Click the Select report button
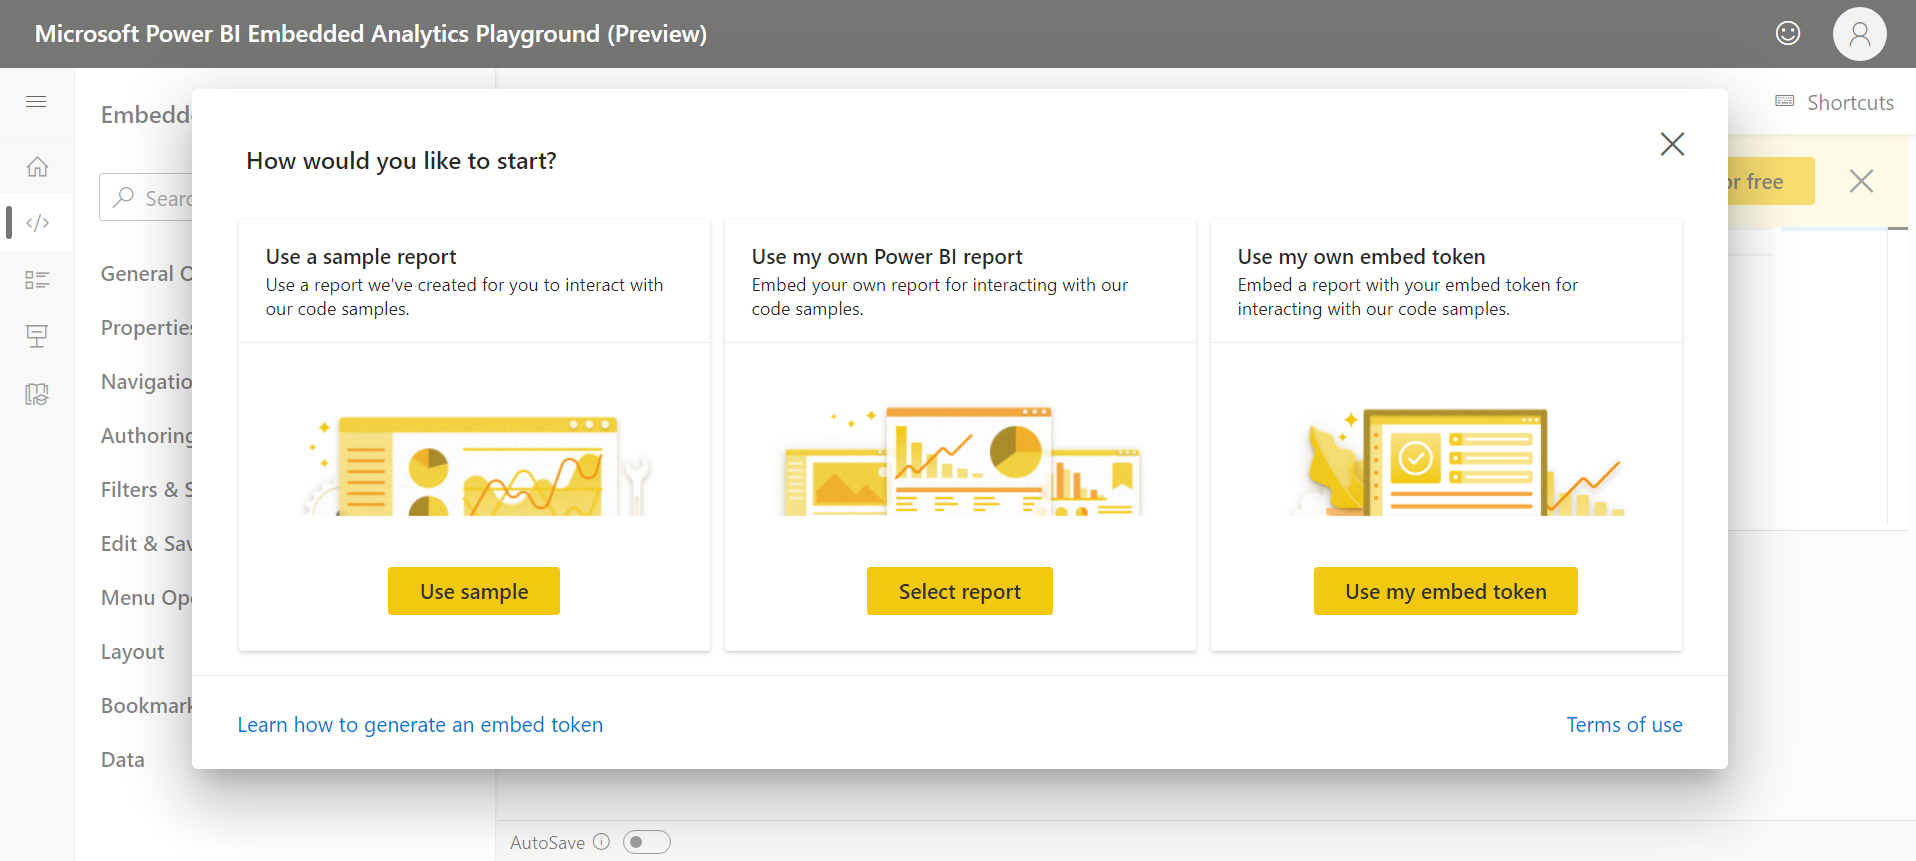Viewport: 1916px width, 861px height. coord(959,591)
